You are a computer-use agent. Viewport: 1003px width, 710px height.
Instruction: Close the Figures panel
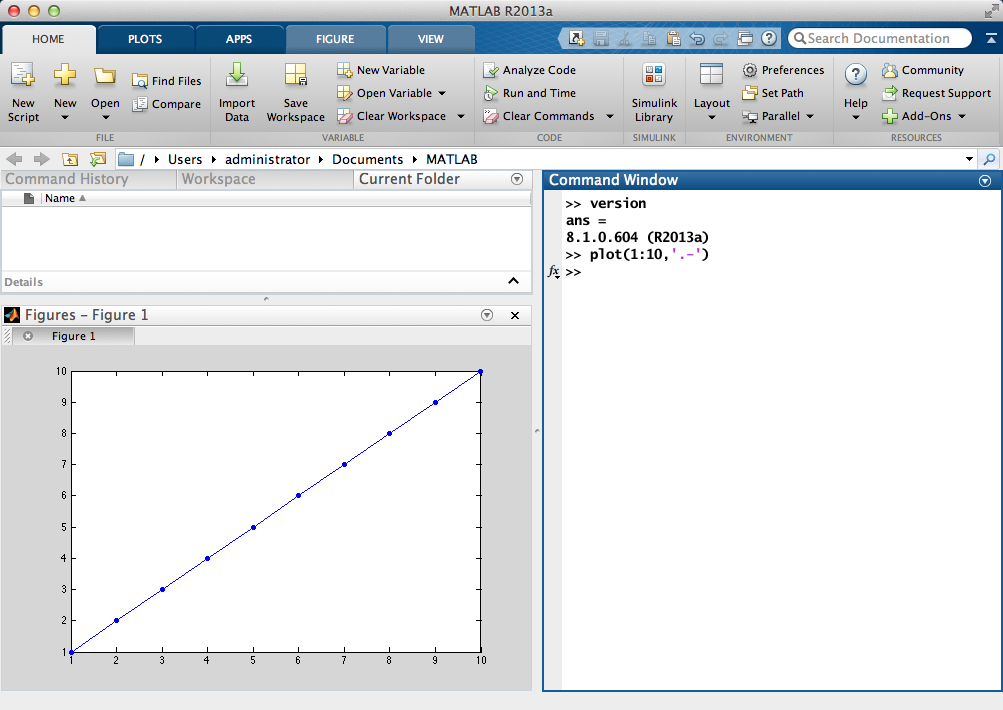515,315
